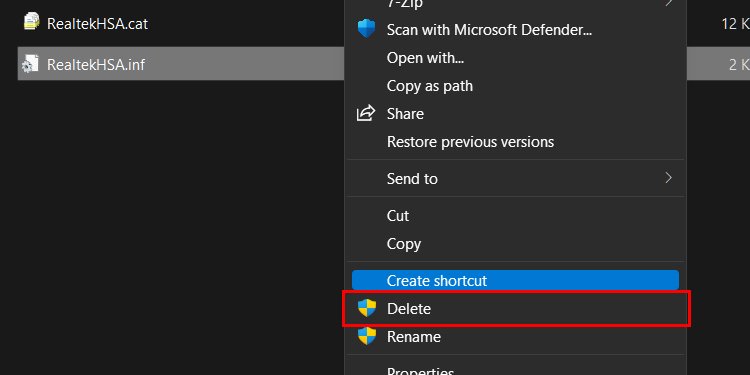Click the RealtekHSA.cat file icon
Screen dimensions: 750x375
click(x=31, y=22)
